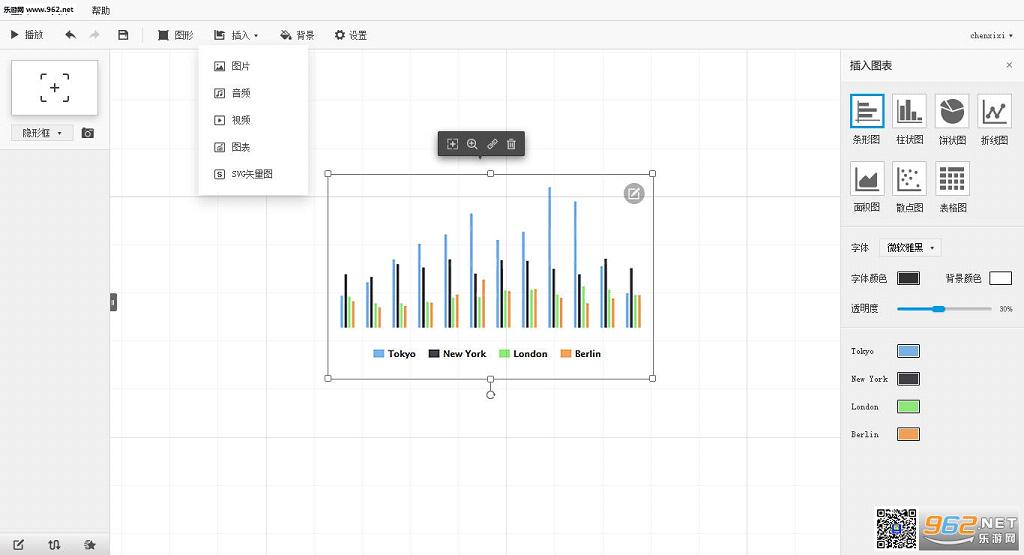The width and height of the screenshot is (1024, 555).
Task: Click the background color (背景颜色) swatch
Action: 1000,278
